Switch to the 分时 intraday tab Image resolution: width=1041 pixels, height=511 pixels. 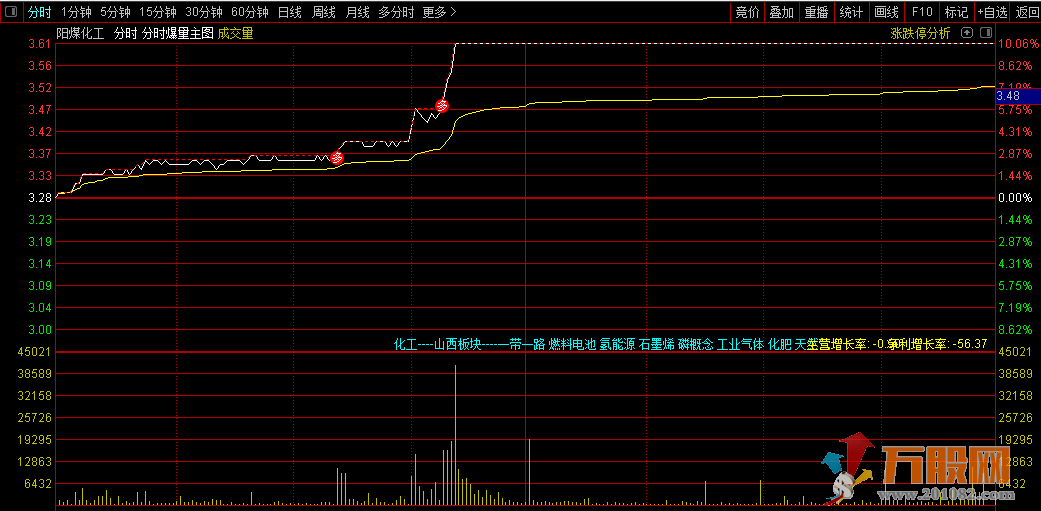(40, 12)
